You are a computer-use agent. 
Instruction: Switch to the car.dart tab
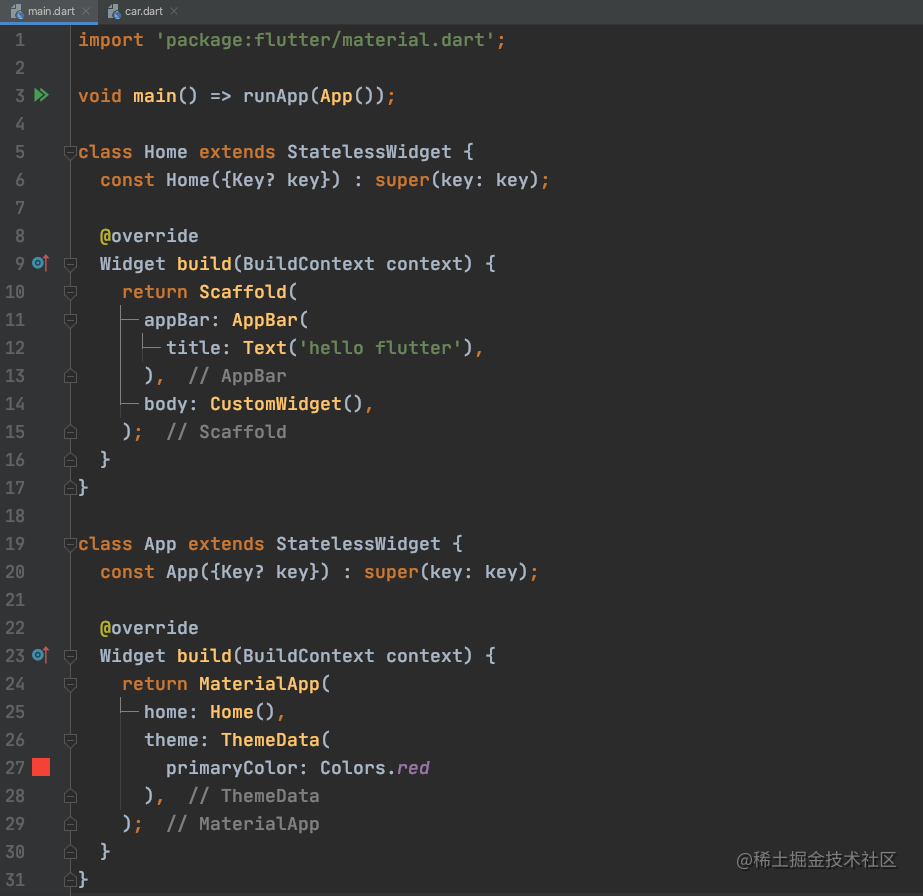[x=144, y=11]
